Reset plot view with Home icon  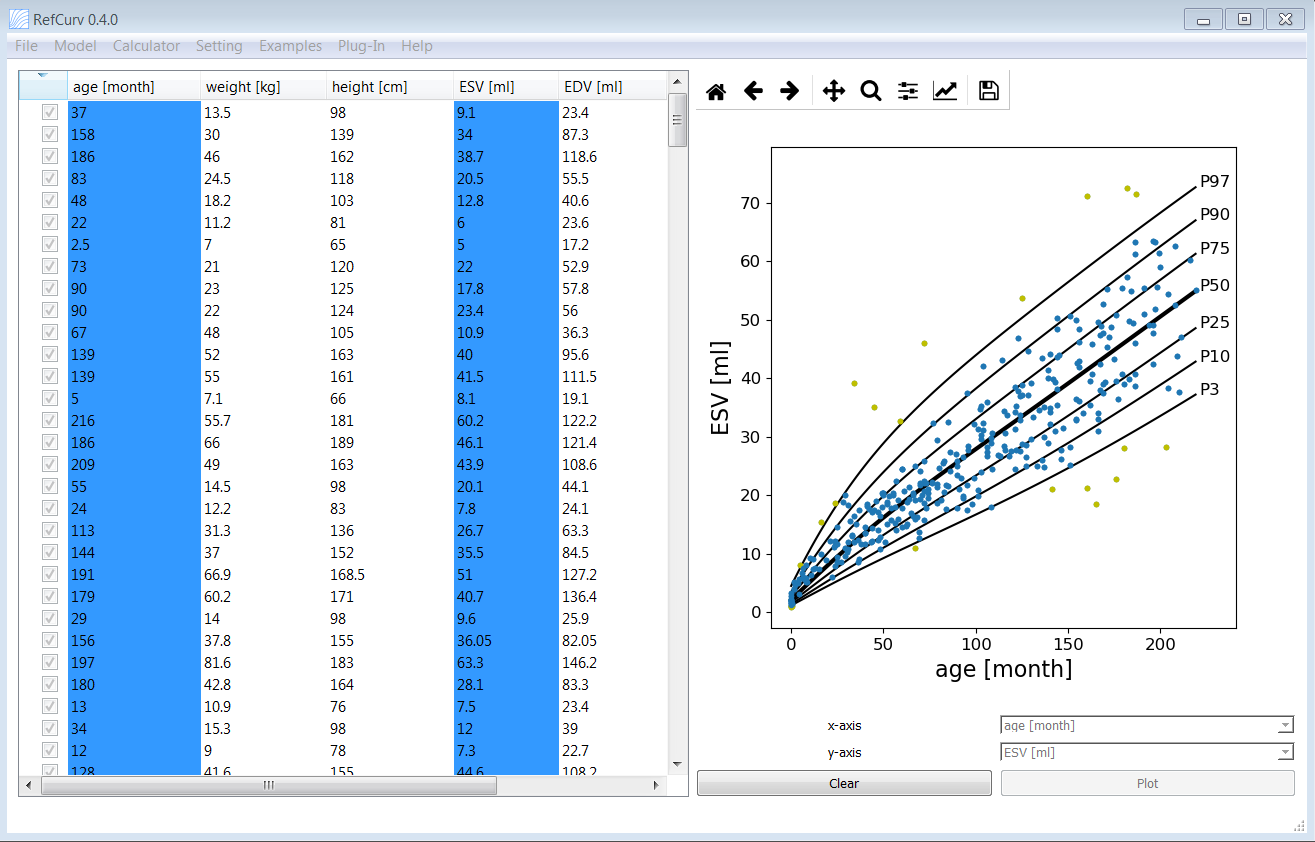pos(716,91)
